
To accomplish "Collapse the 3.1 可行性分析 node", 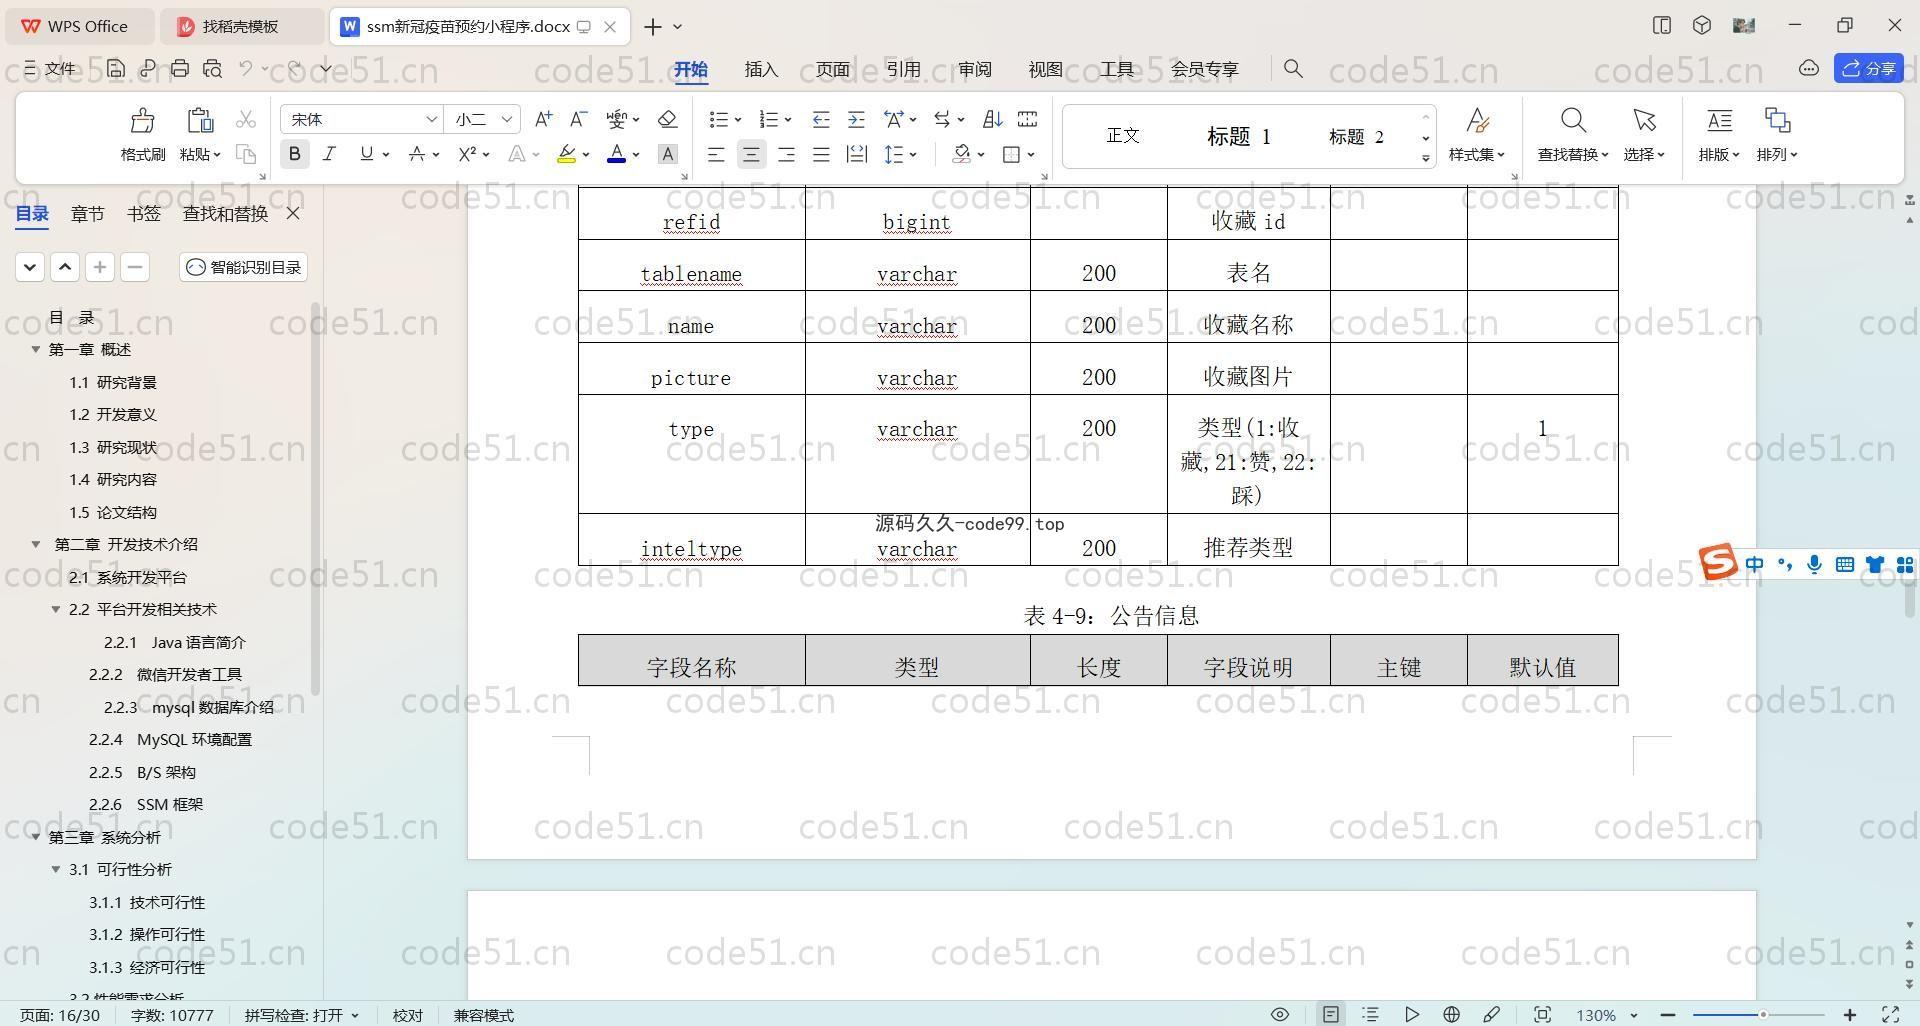I will point(56,869).
